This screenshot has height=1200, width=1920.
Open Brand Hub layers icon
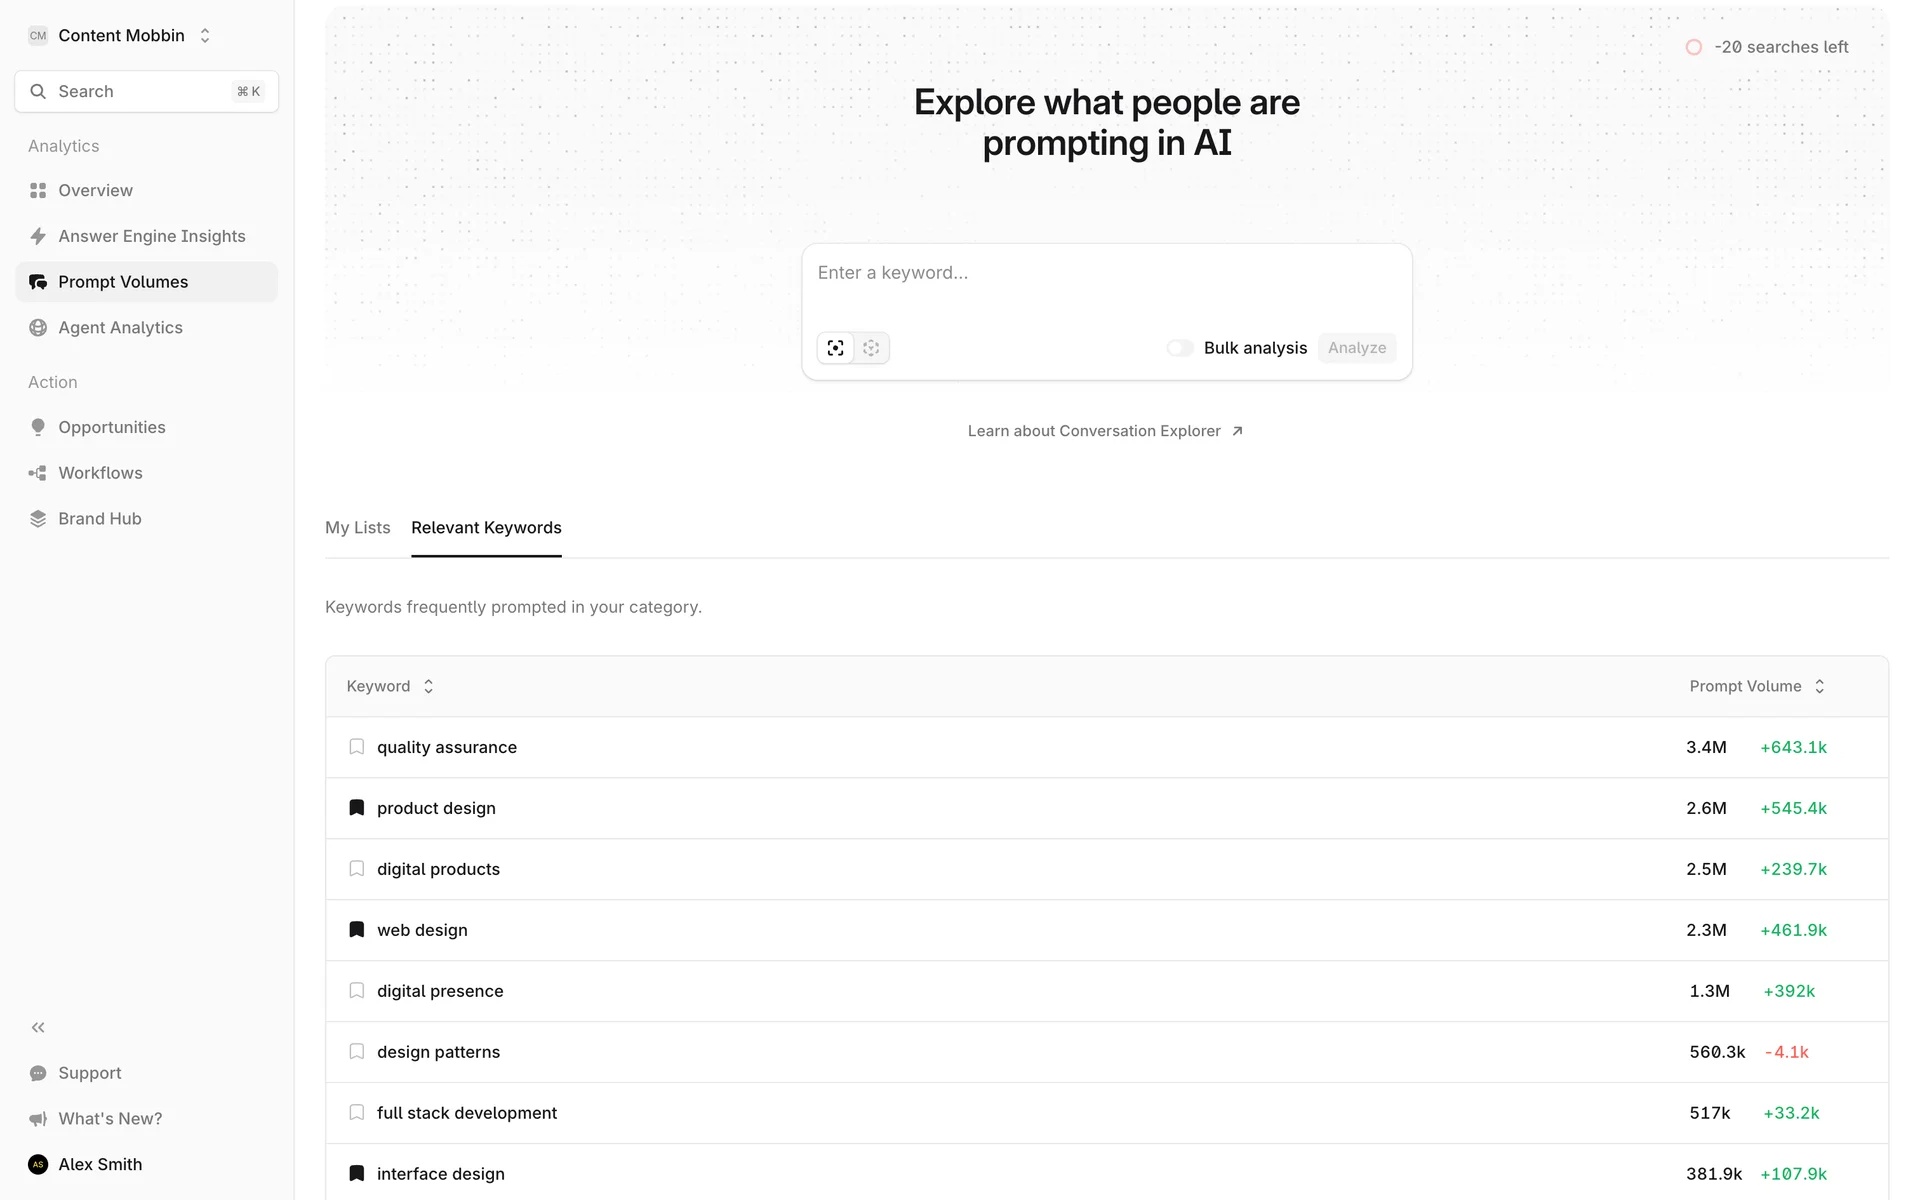pyautogui.click(x=38, y=519)
